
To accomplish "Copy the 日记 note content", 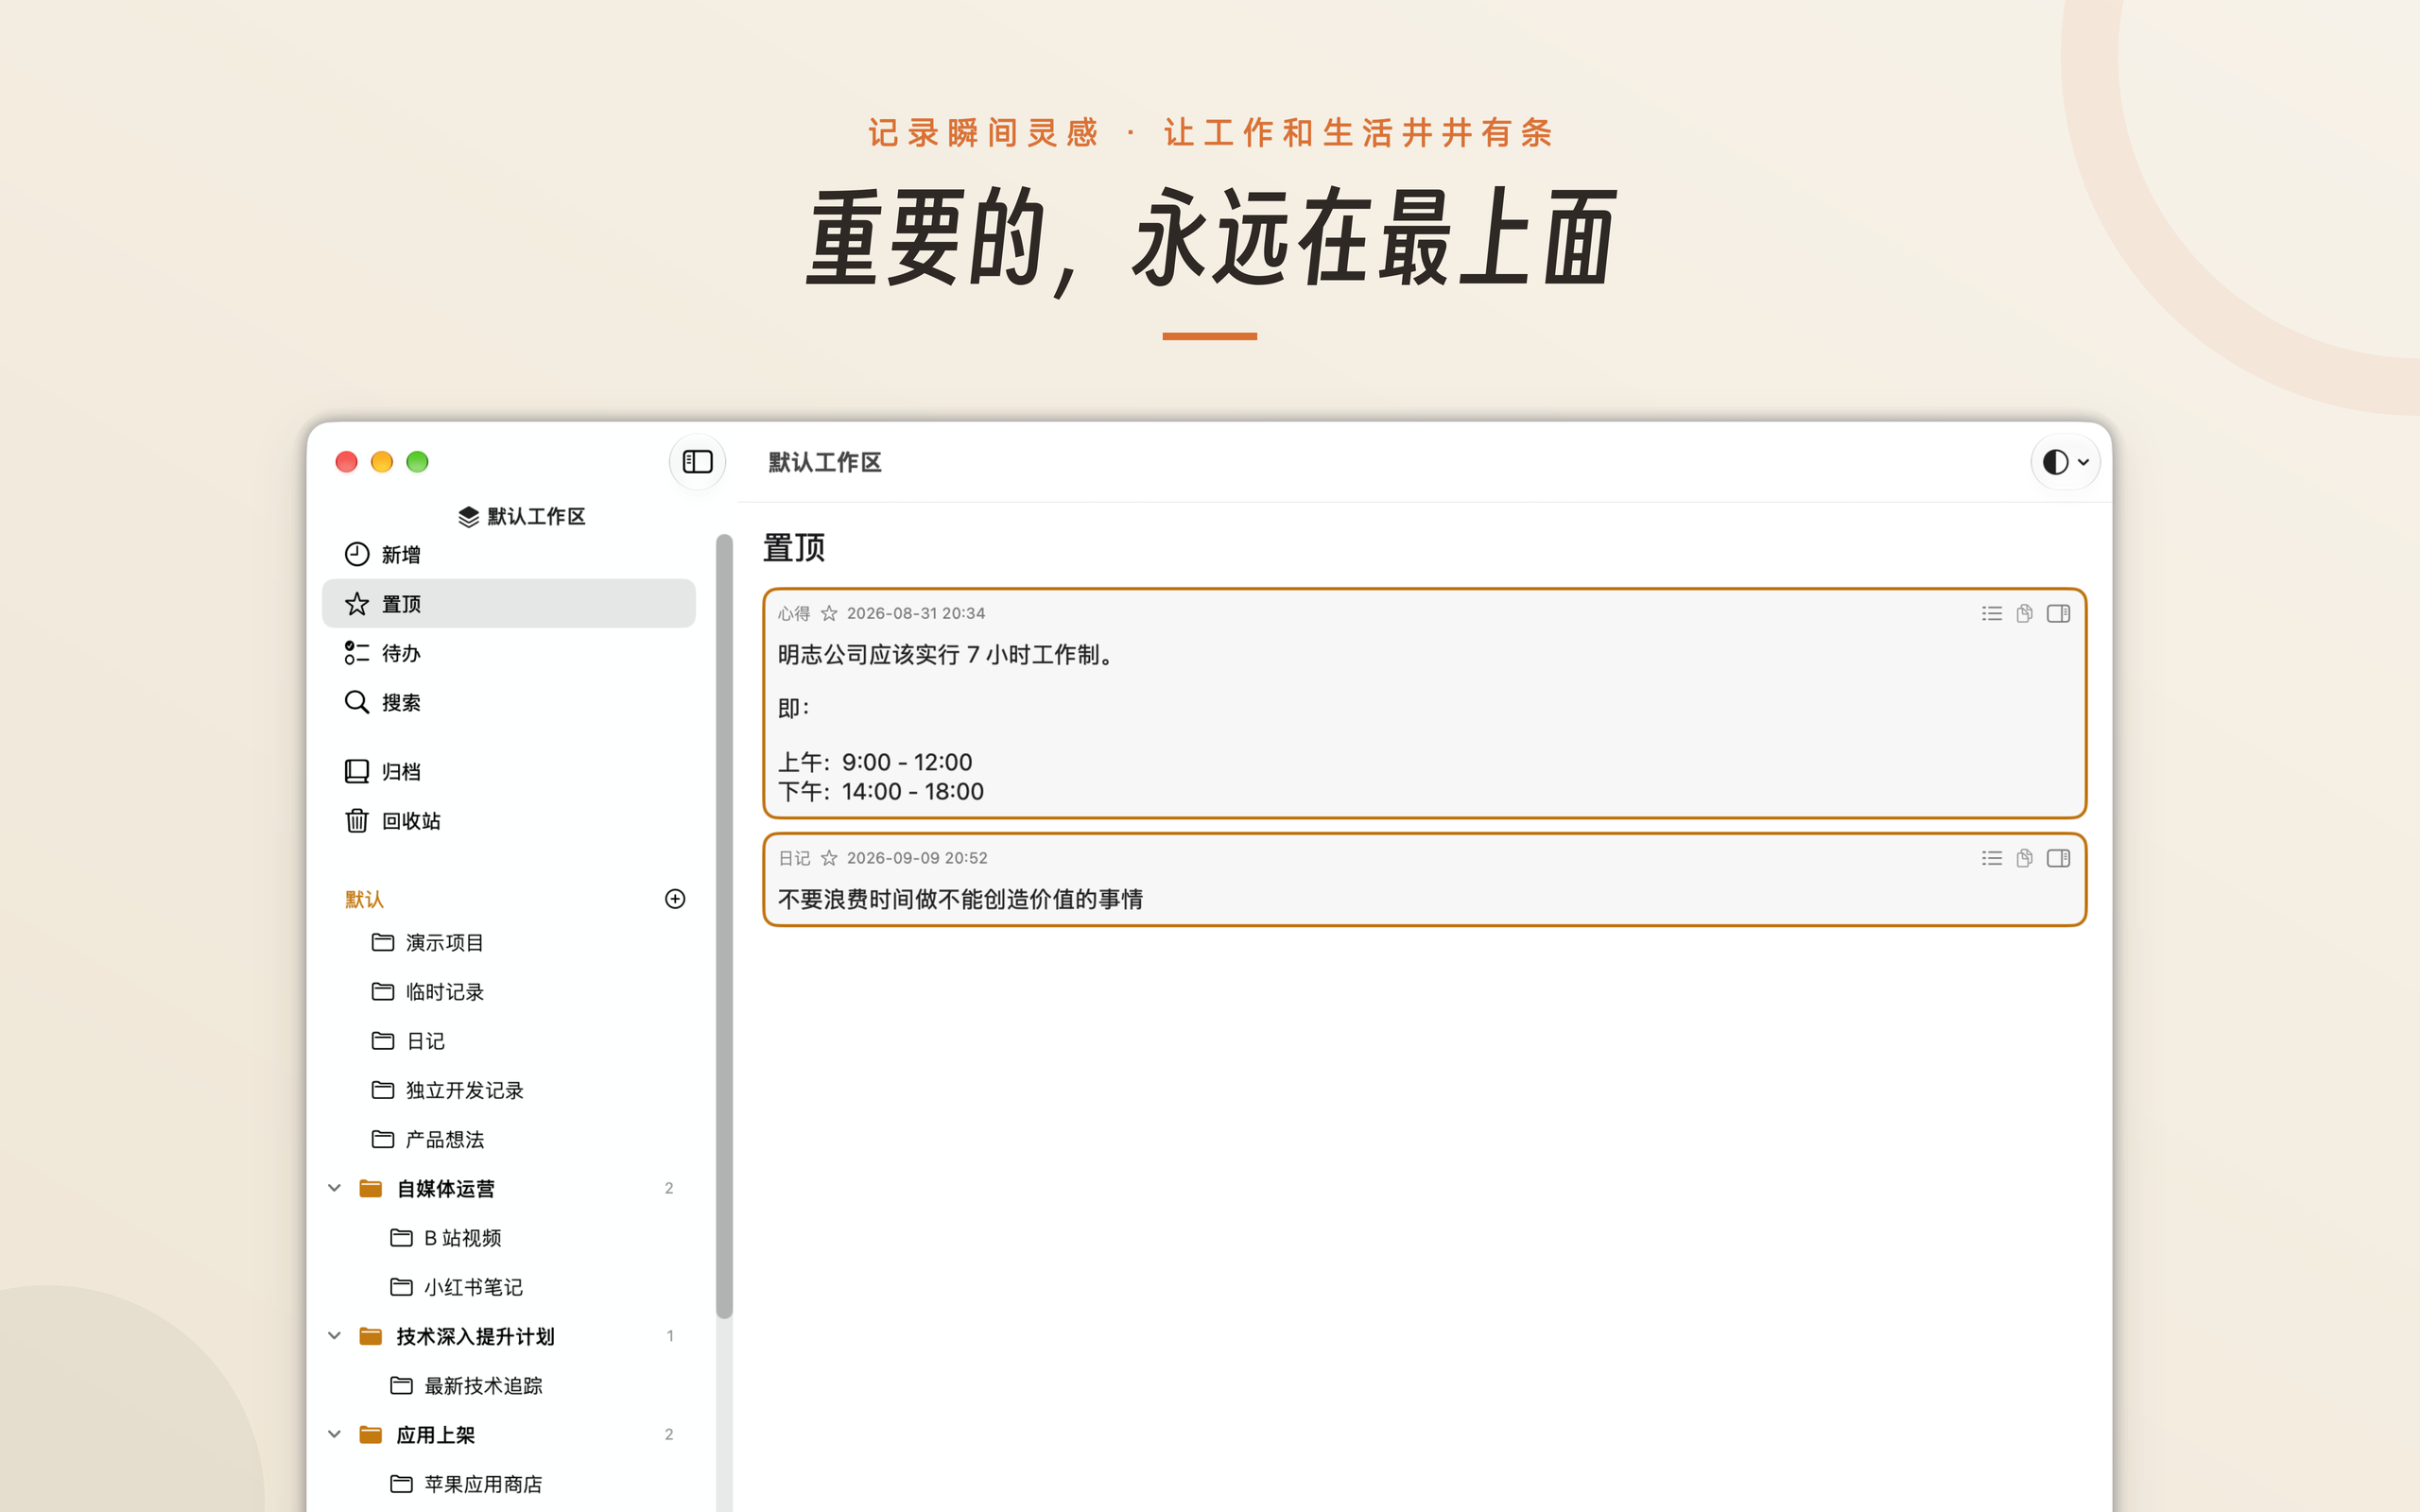I will point(2024,858).
